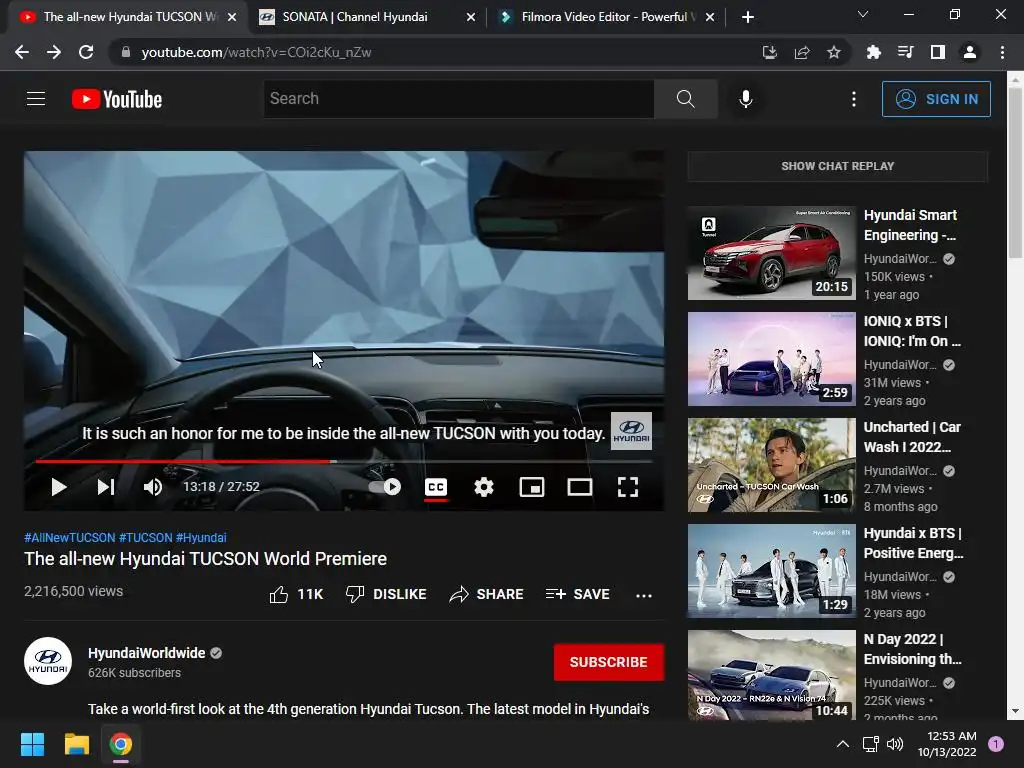Image resolution: width=1024 pixels, height=768 pixels.
Task: Open Uncharted Car Wash video thumbnail
Action: tap(771, 465)
